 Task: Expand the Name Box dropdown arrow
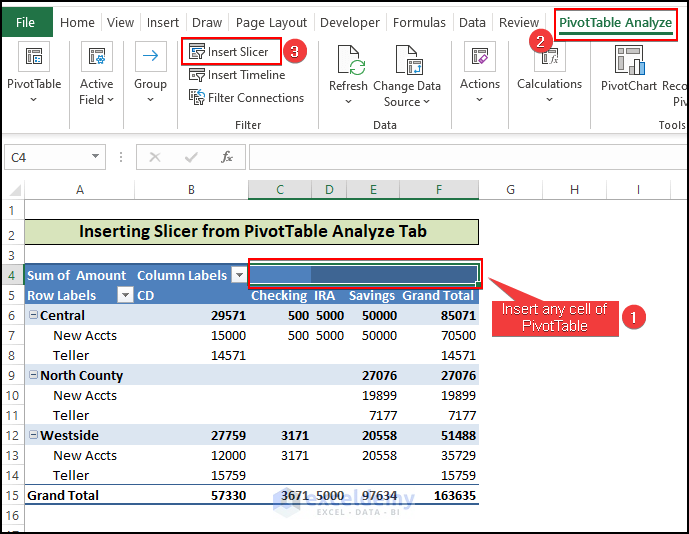(96, 157)
